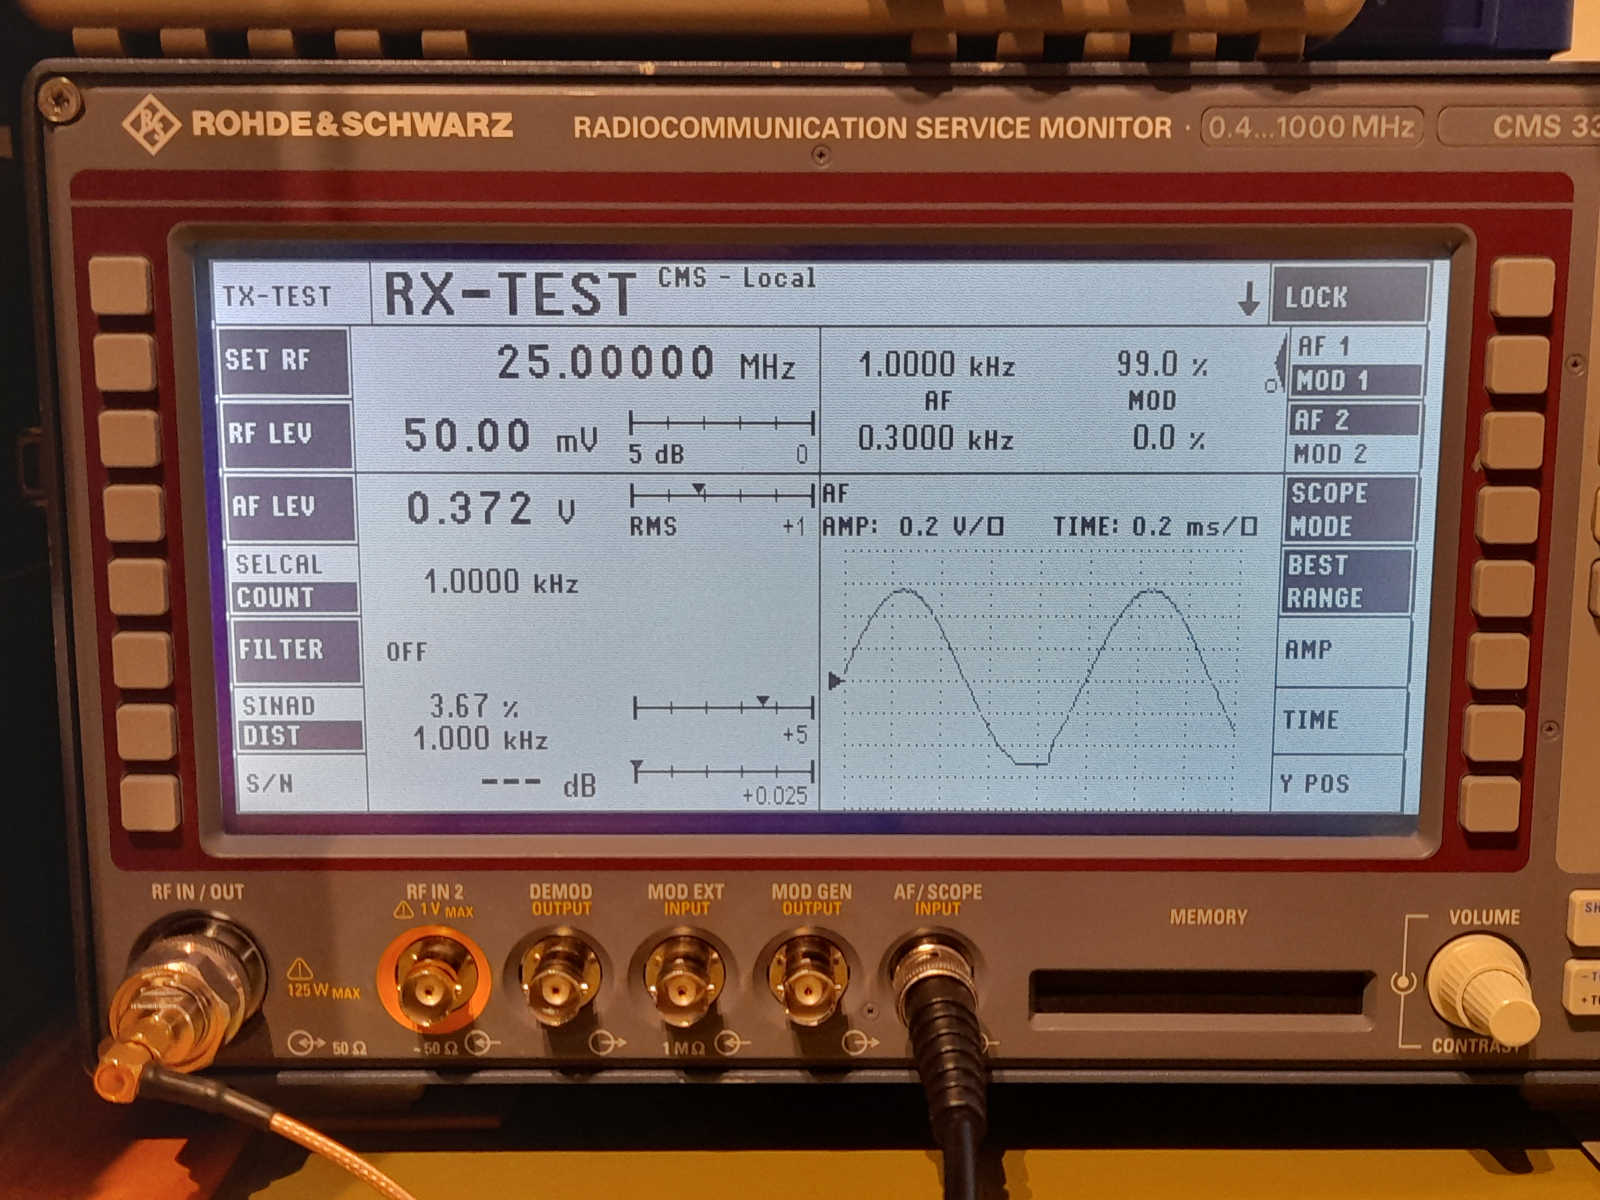Push the hardware key left of SELCAL/COUNT

pyautogui.click(x=138, y=587)
